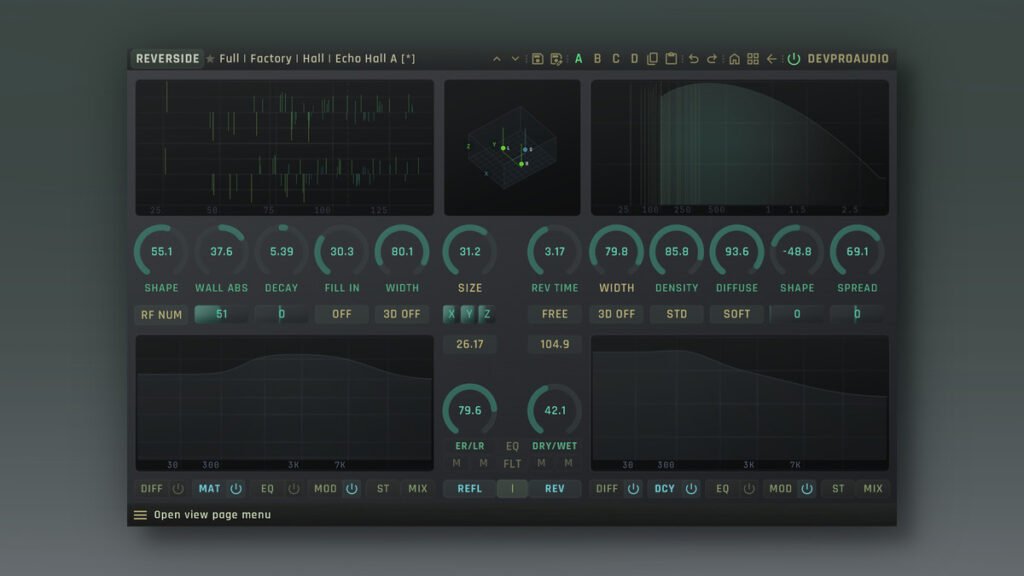The width and height of the screenshot is (1024, 576).
Task: Click the center EQ label above FLT
Action: pyautogui.click(x=512, y=446)
